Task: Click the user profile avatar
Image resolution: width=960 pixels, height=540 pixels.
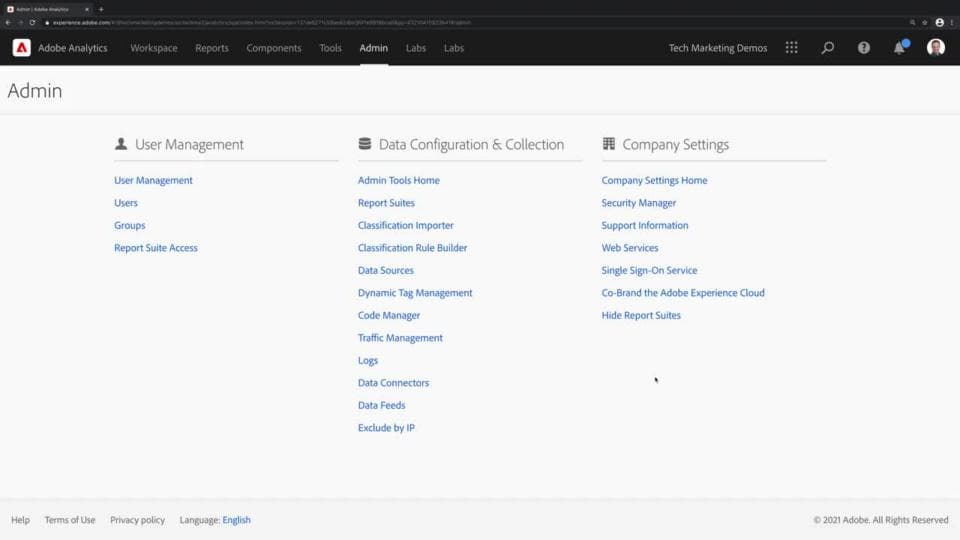Action: (x=936, y=48)
